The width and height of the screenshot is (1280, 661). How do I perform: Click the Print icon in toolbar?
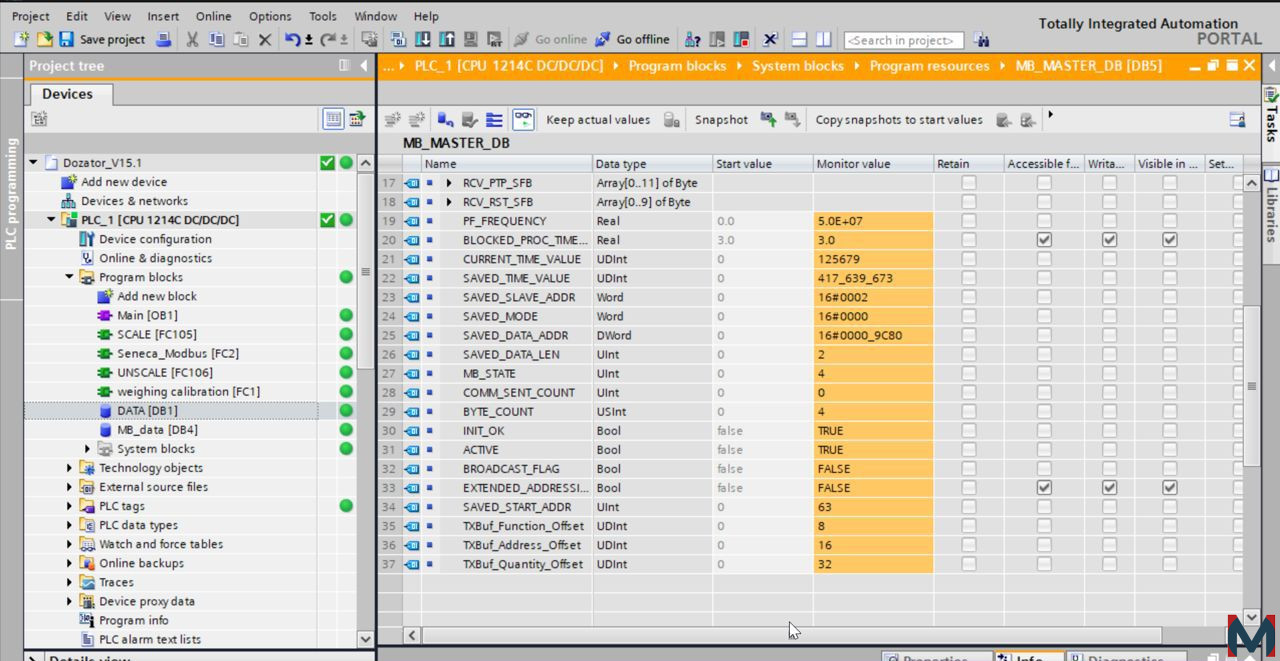(163, 39)
